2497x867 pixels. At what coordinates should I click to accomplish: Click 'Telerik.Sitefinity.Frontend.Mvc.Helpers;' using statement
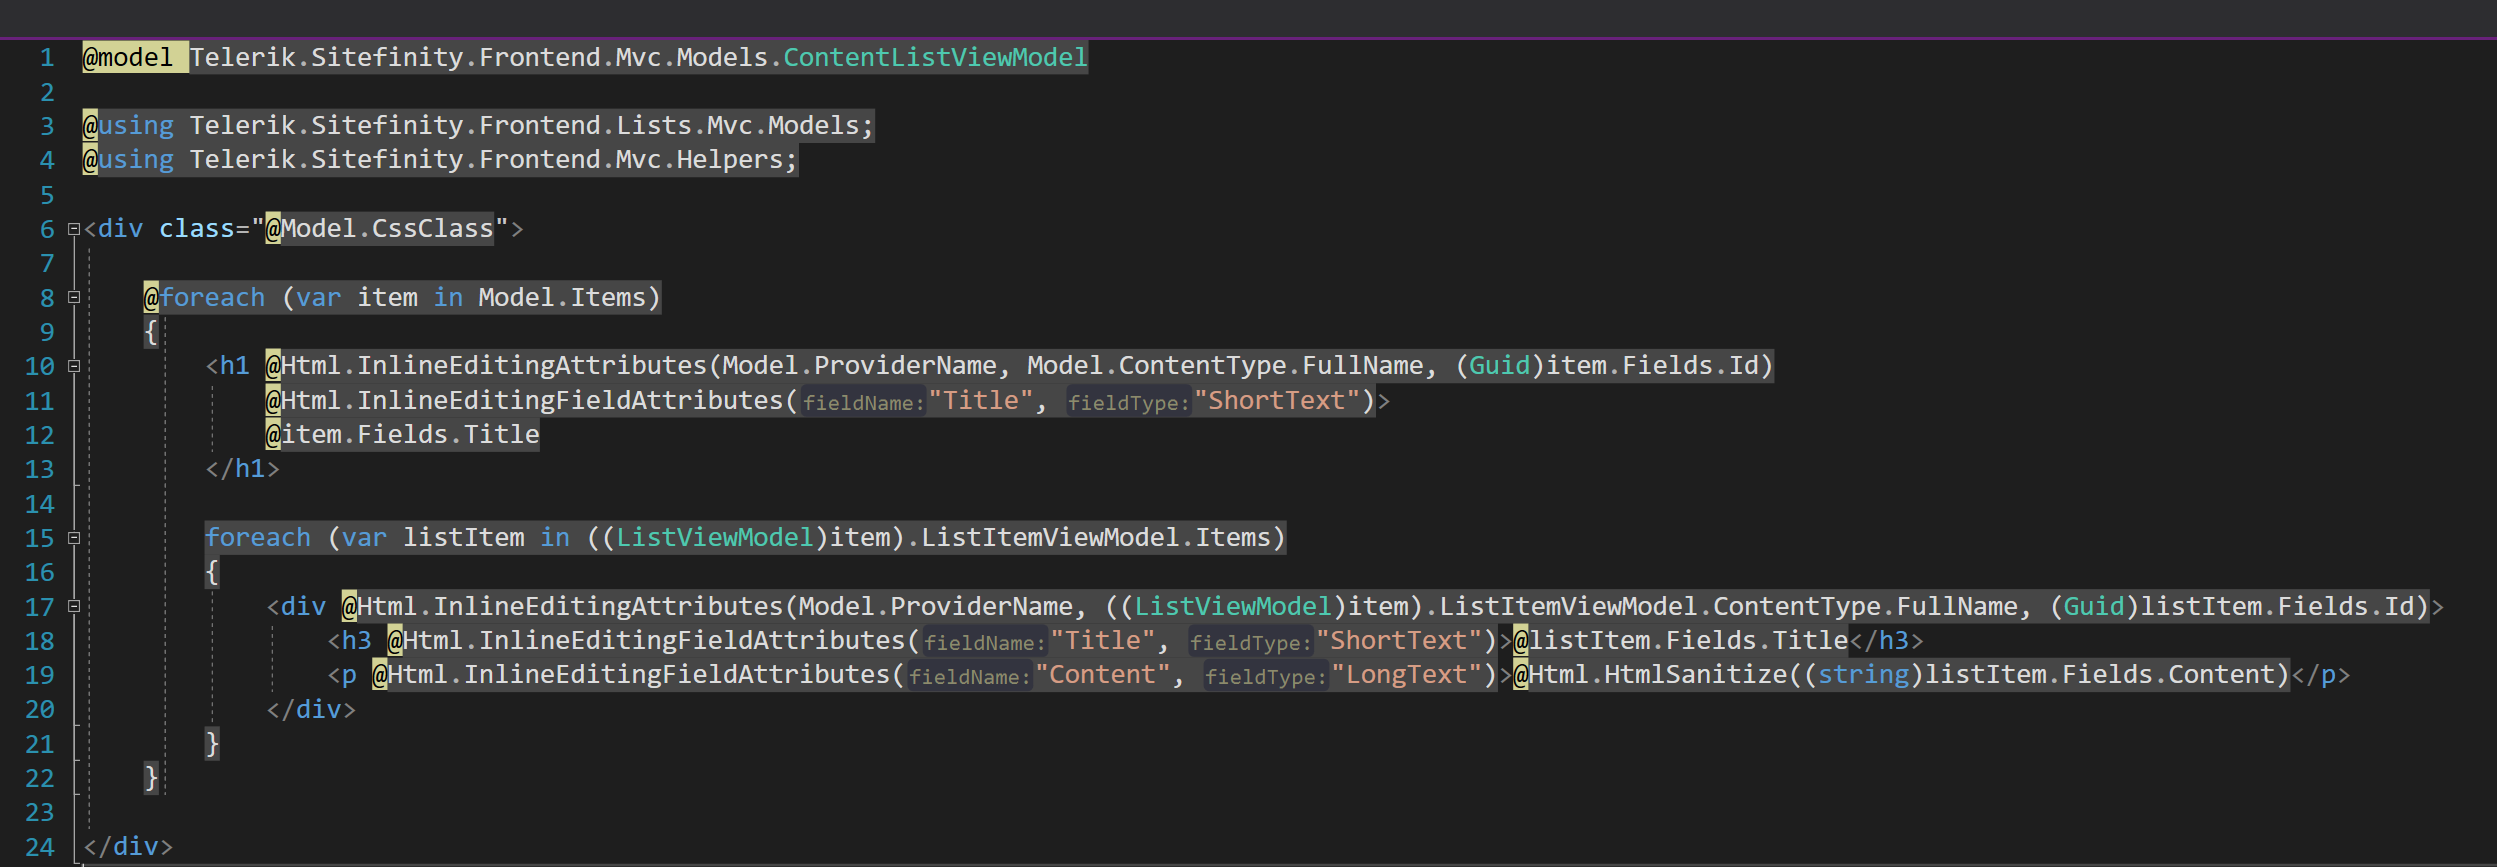click(x=494, y=160)
